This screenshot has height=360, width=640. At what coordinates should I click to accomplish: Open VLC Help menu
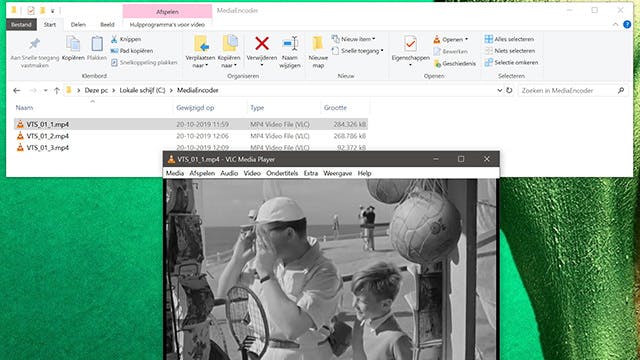tap(364, 173)
